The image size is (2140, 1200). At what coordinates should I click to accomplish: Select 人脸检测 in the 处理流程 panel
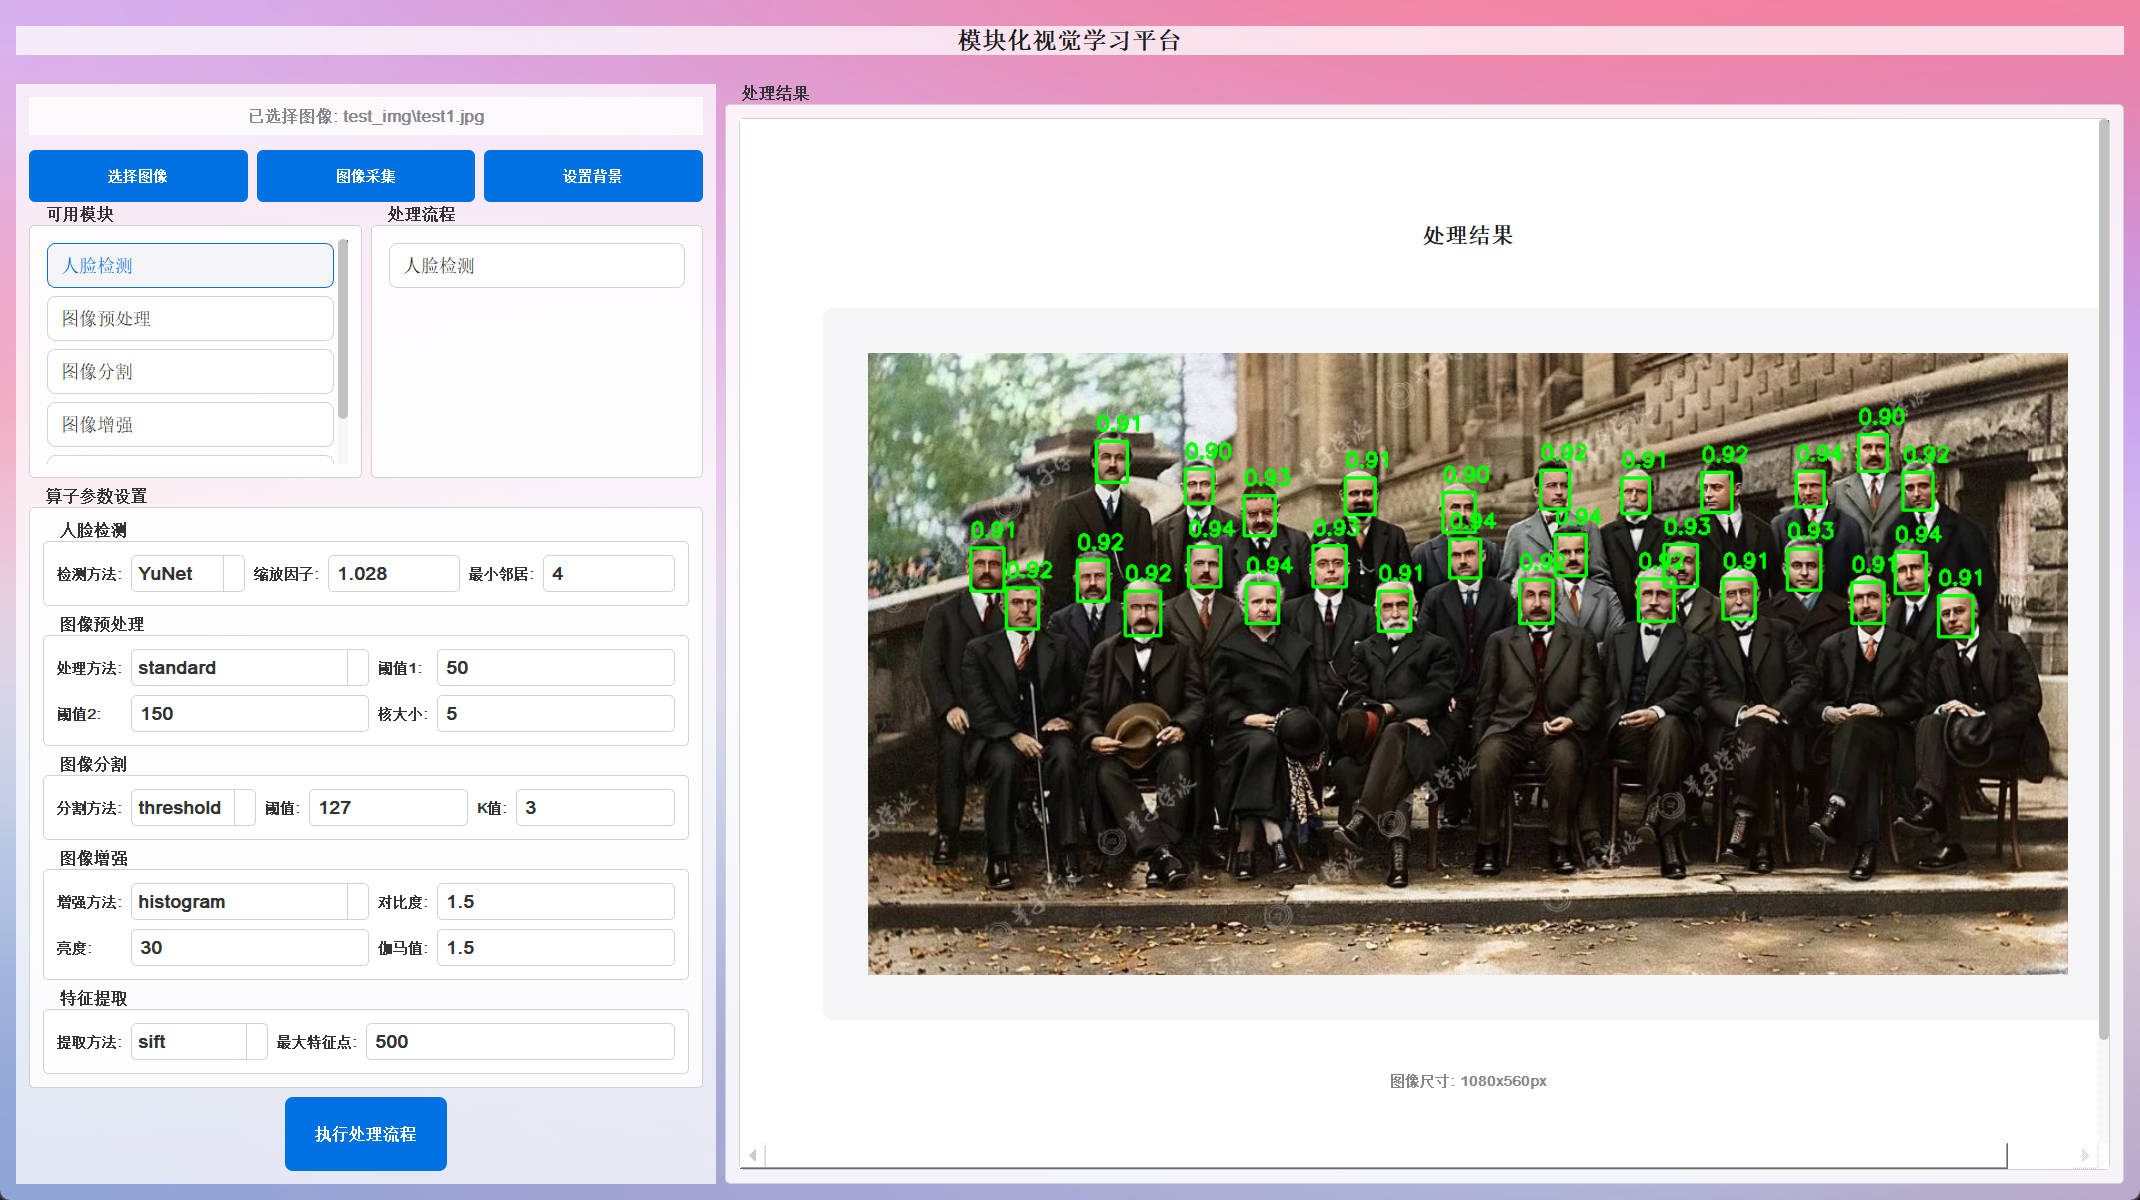tap(536, 265)
